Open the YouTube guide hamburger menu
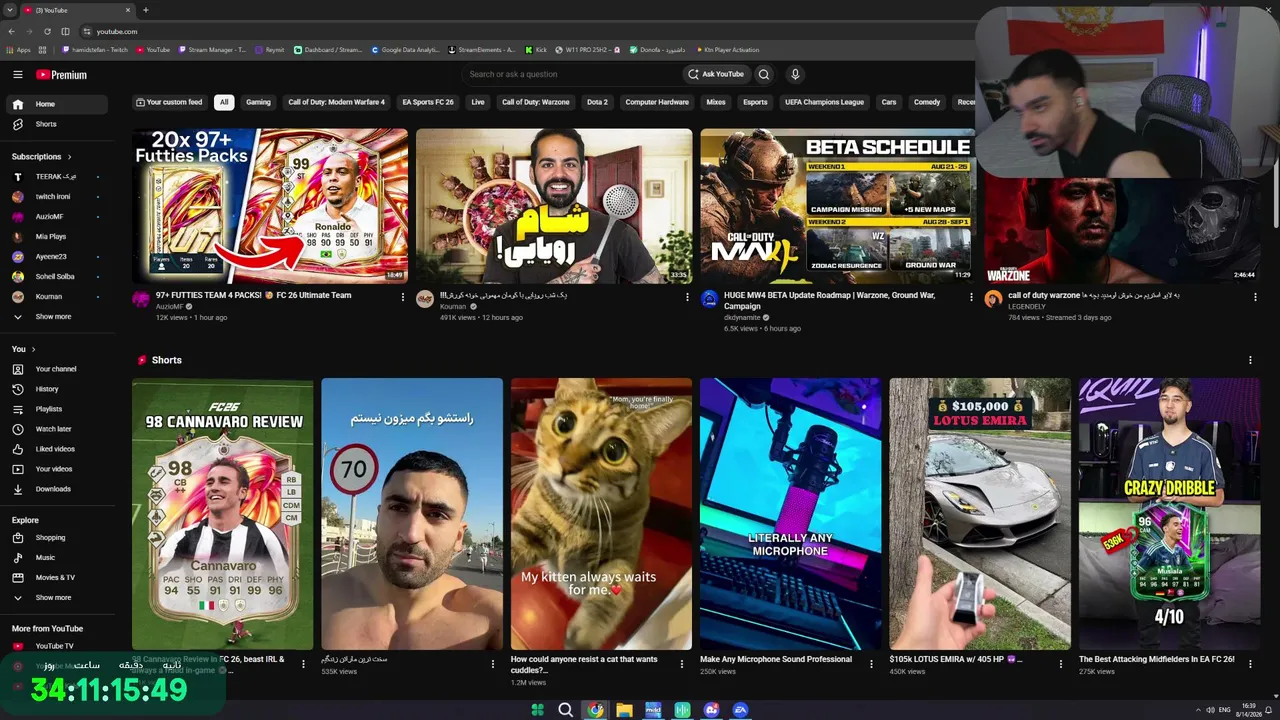The width and height of the screenshot is (1280, 720). pos(17,75)
